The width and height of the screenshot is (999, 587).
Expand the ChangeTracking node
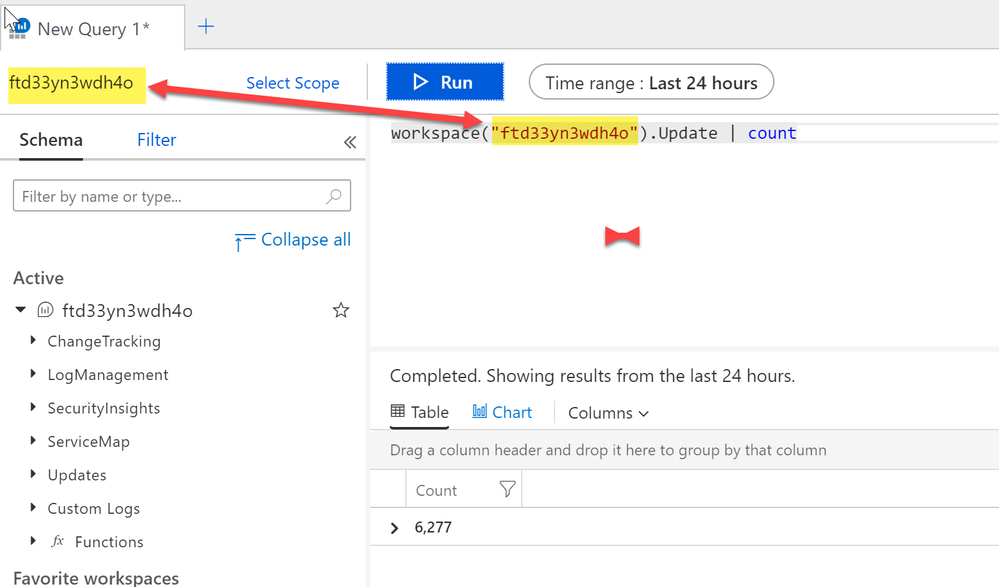click(x=33, y=340)
